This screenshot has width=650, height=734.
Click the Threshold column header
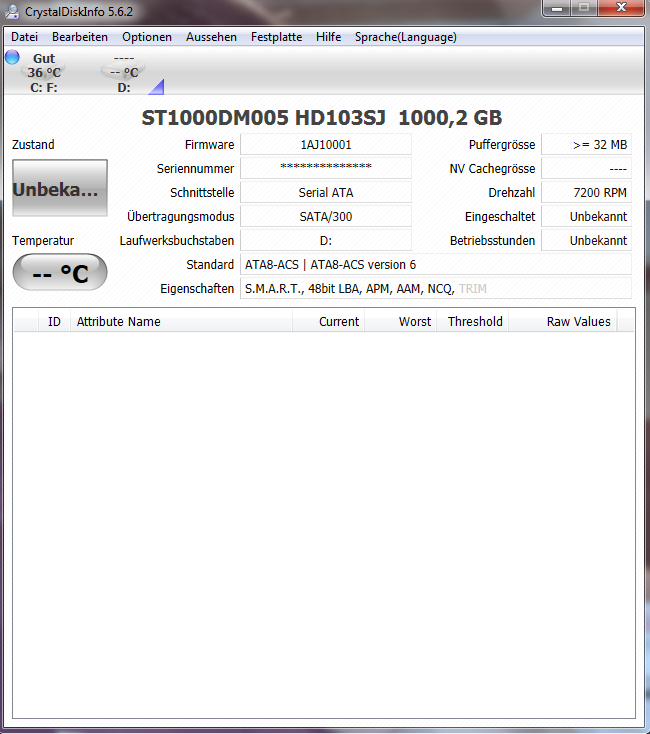click(x=473, y=322)
